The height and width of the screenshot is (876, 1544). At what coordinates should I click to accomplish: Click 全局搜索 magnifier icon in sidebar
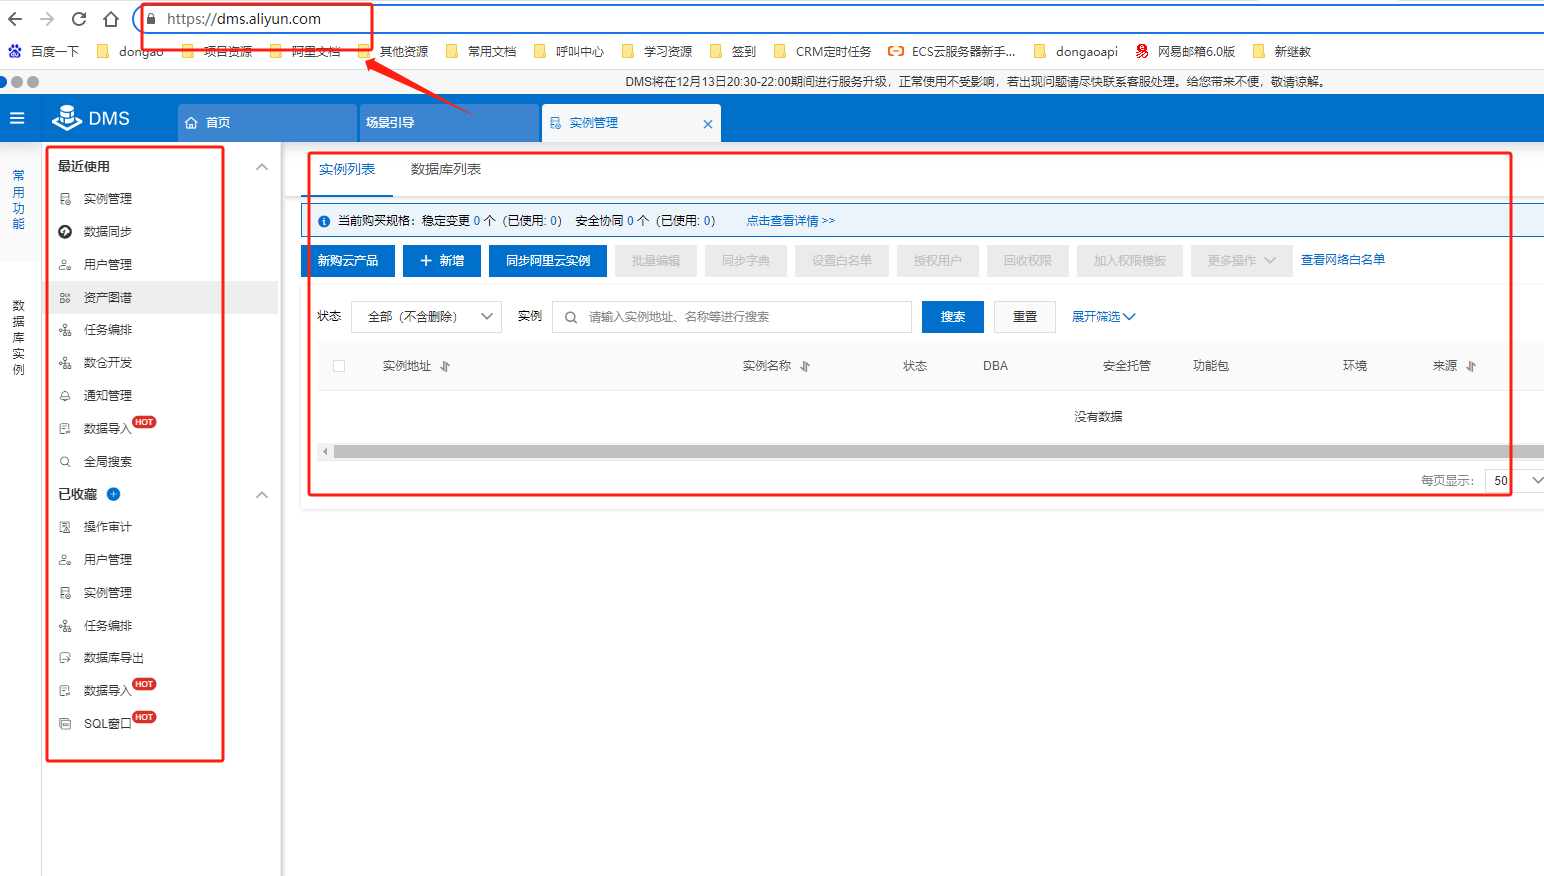coord(65,461)
